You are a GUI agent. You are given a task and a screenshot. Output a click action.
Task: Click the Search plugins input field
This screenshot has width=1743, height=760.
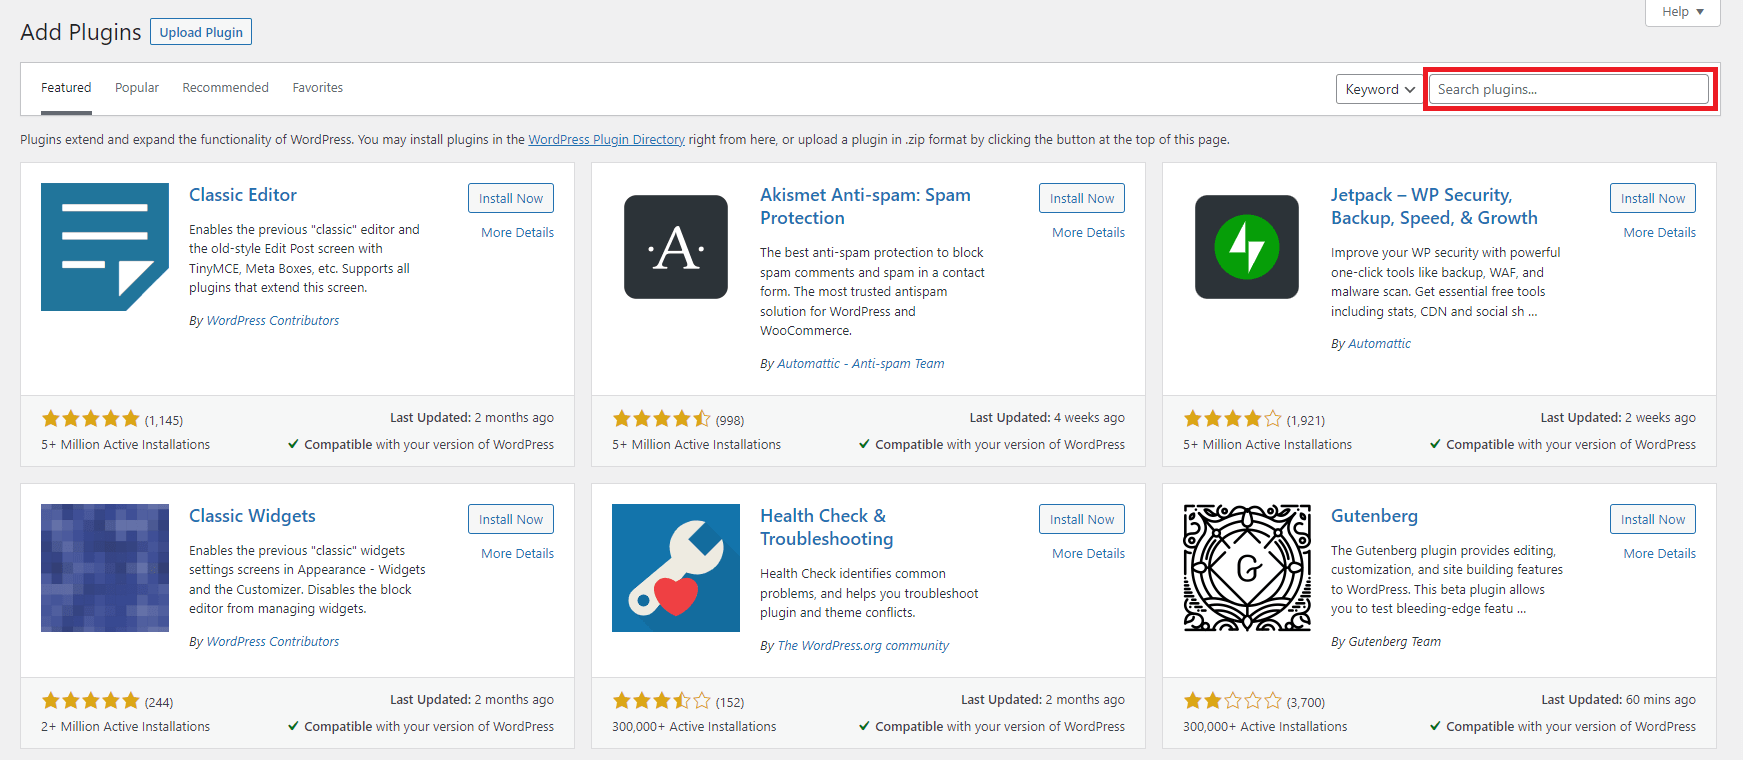[x=1568, y=89]
